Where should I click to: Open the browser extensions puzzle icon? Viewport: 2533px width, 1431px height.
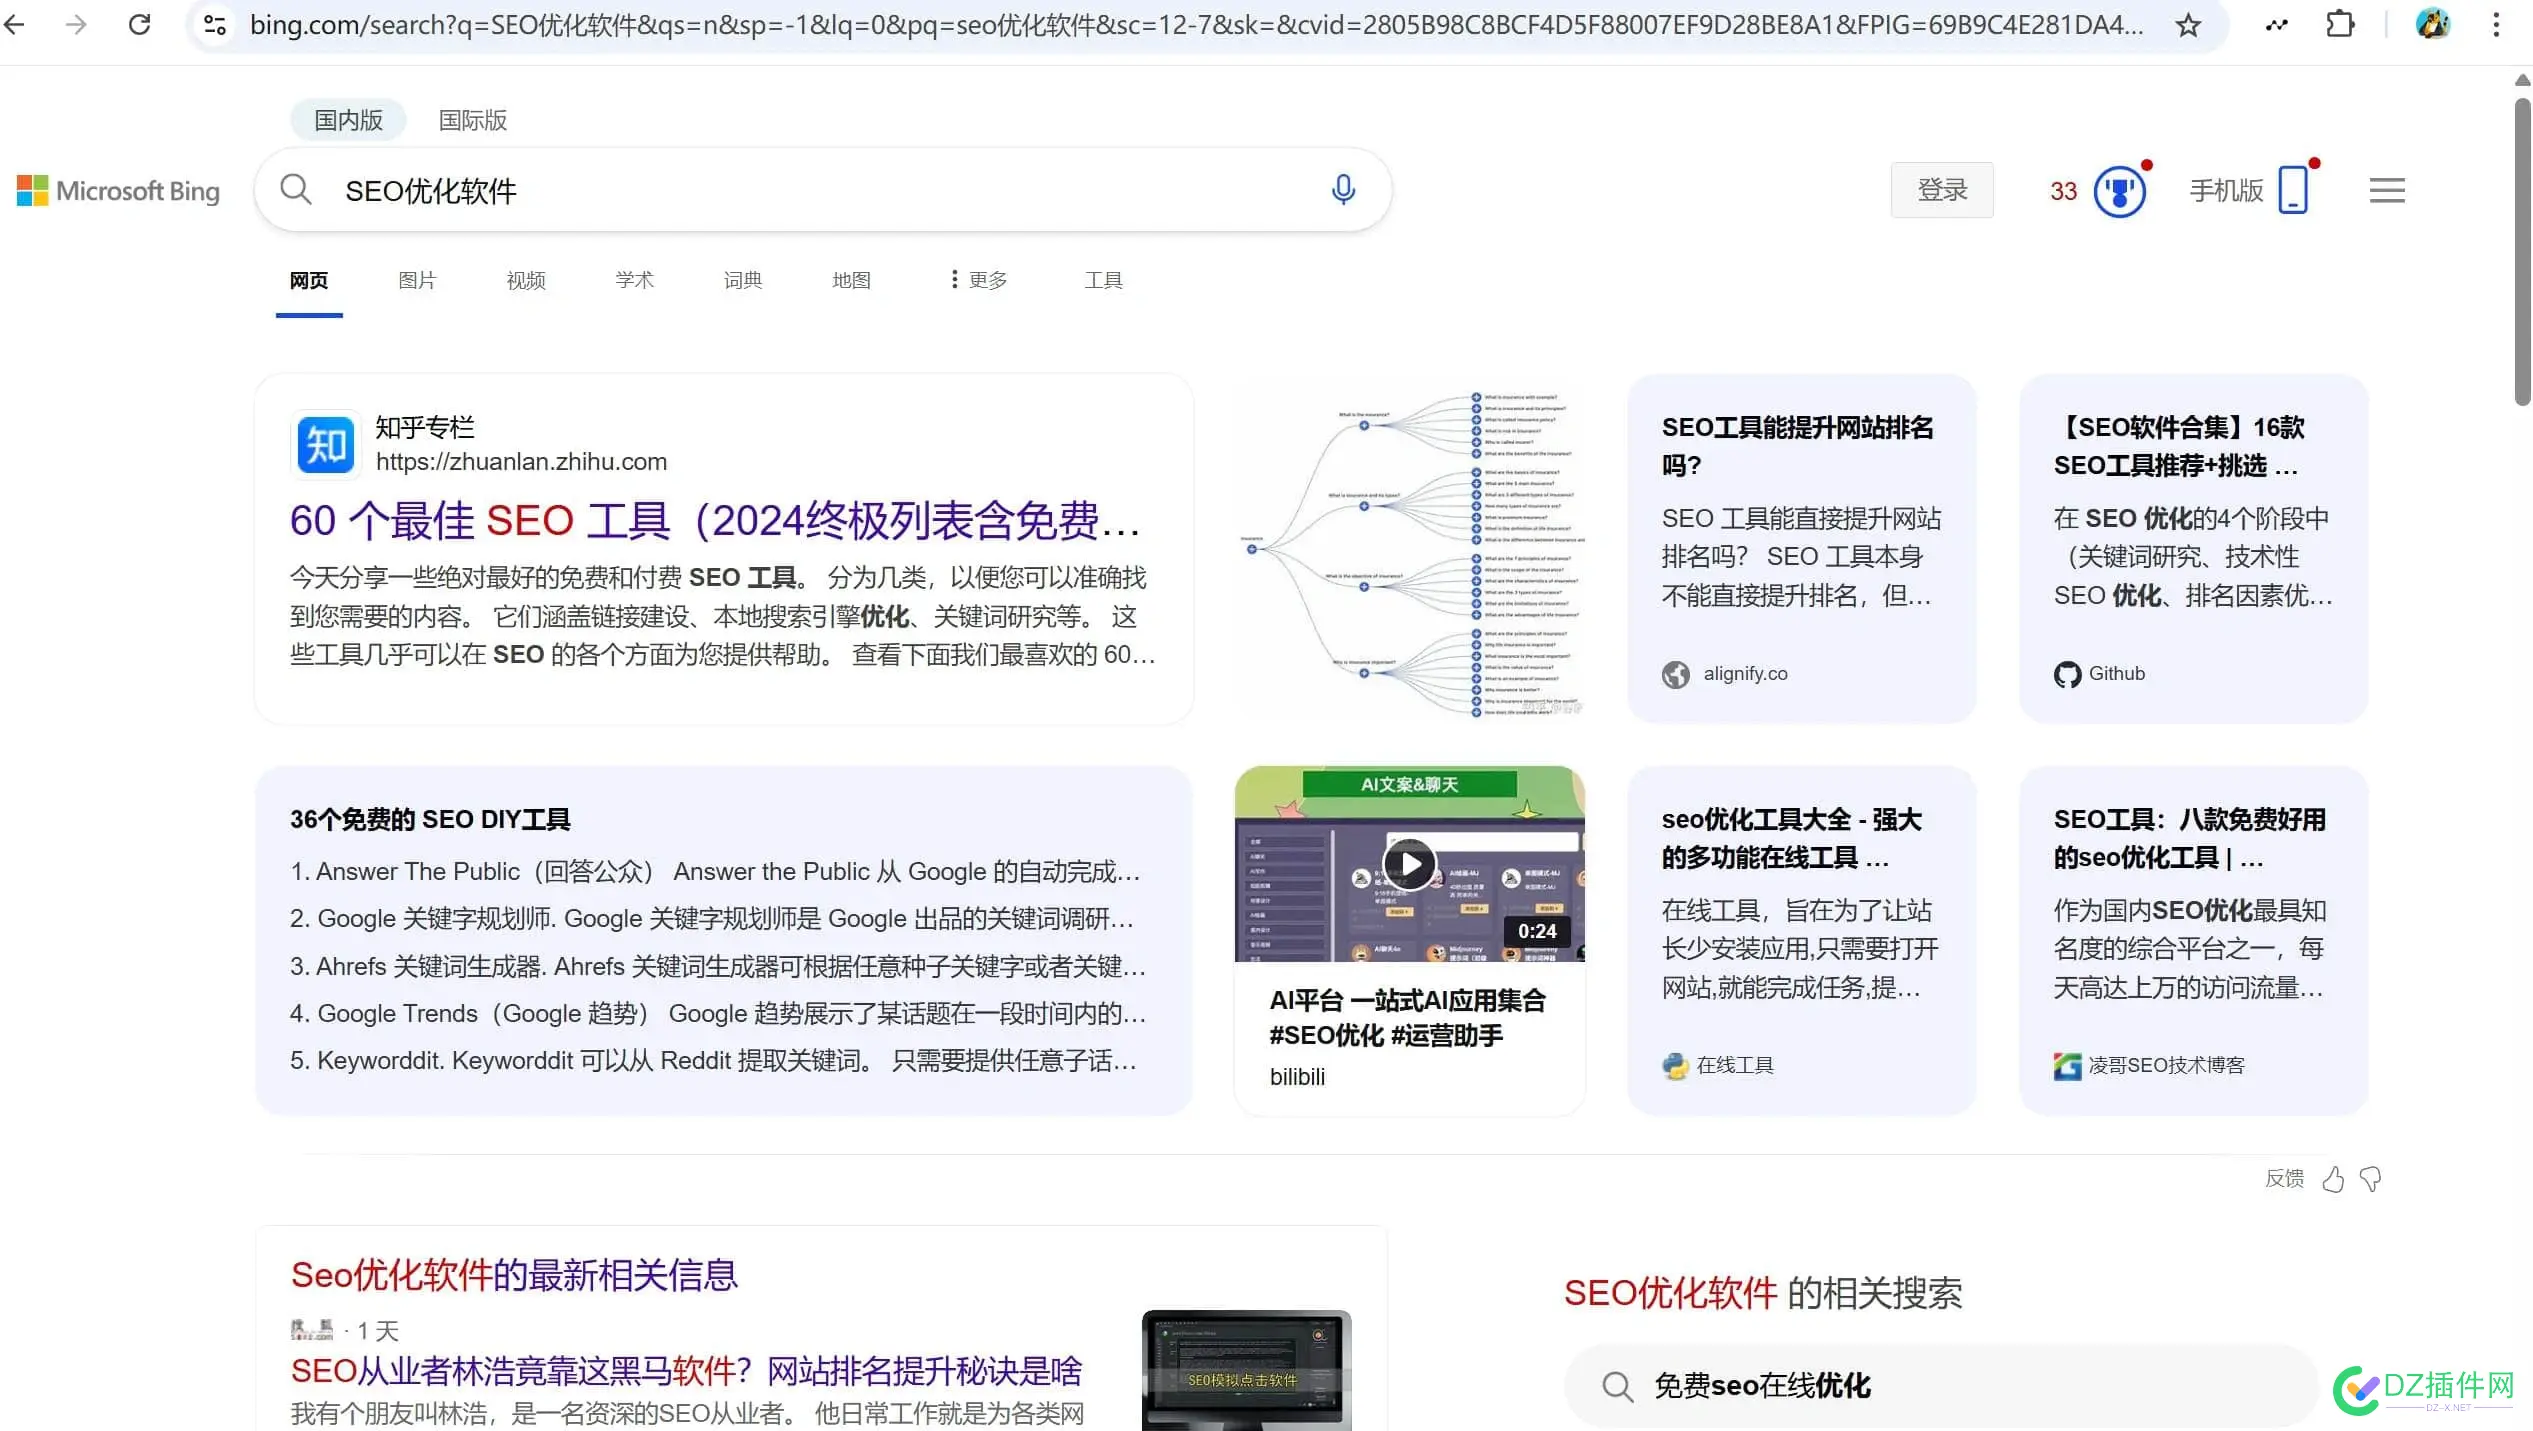pos(2340,24)
